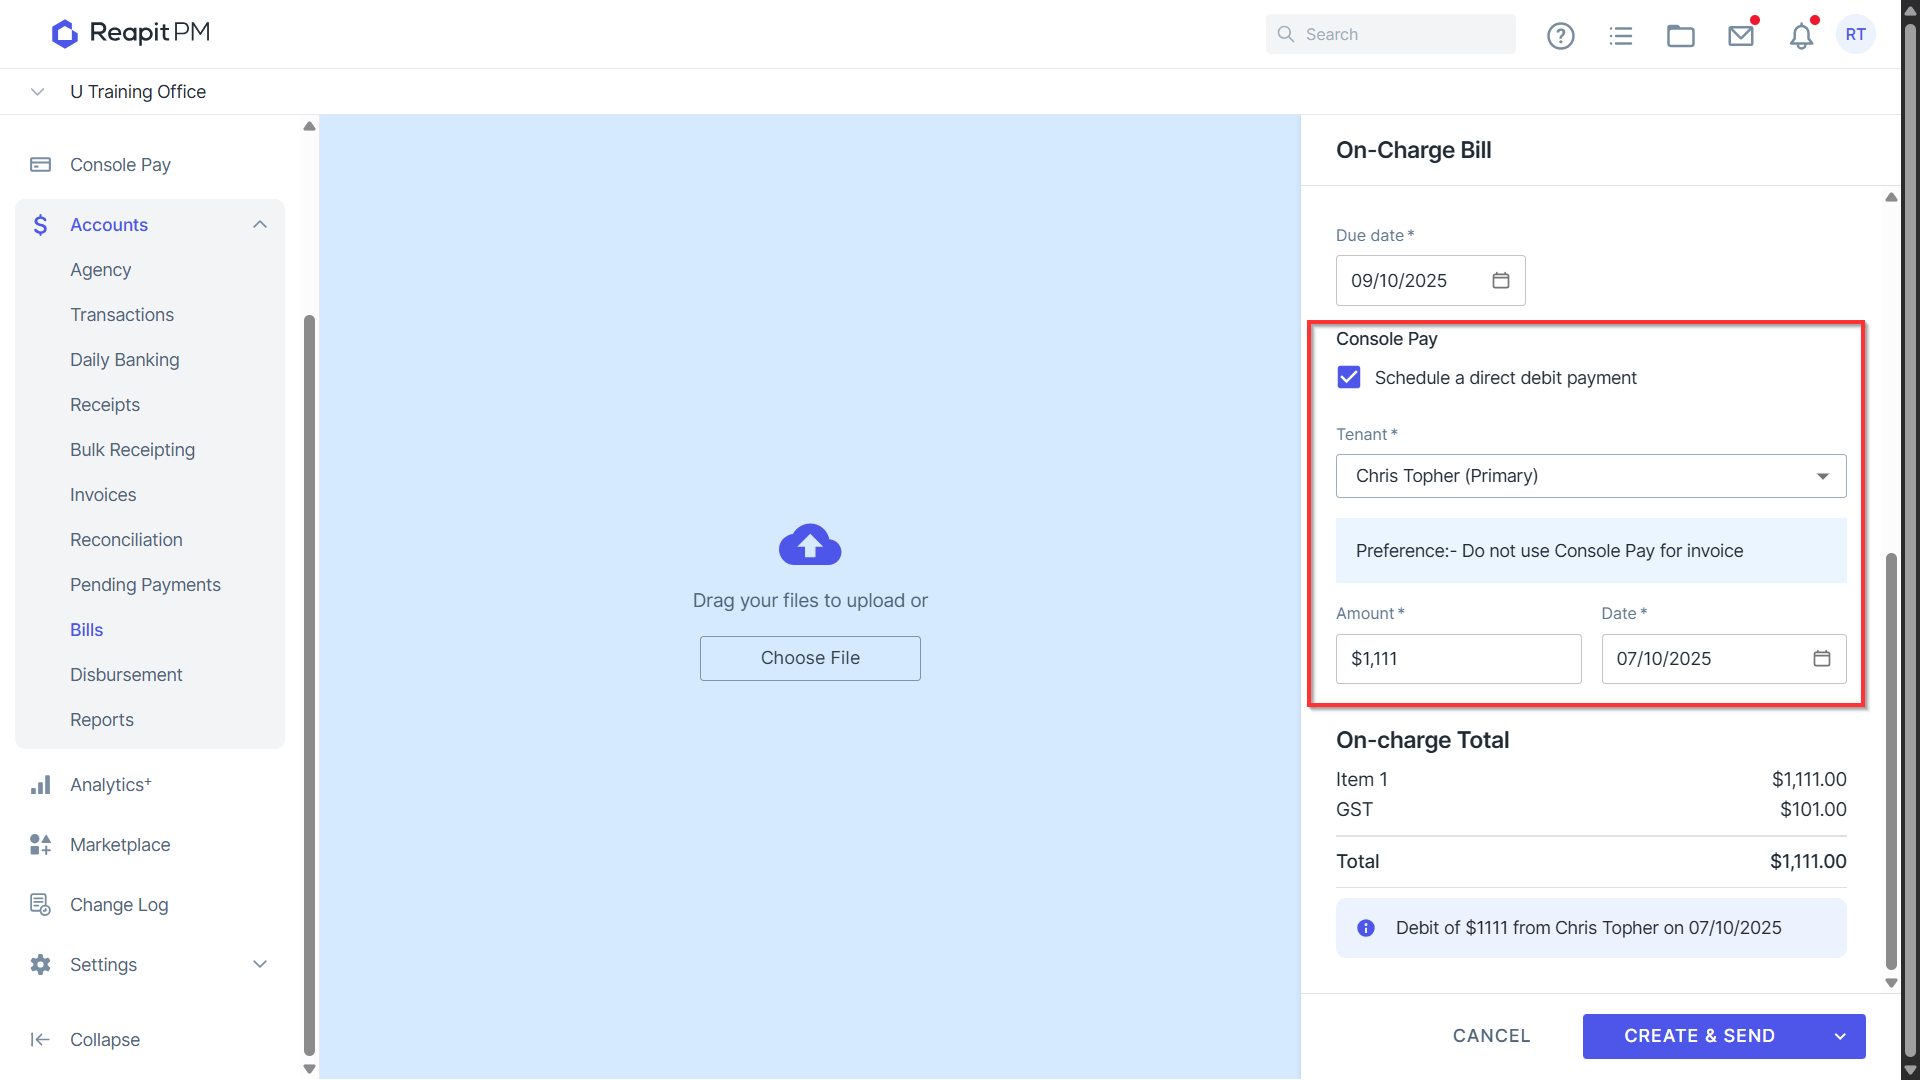Open the help question mark icon
The height and width of the screenshot is (1080, 1920).
(x=1560, y=36)
